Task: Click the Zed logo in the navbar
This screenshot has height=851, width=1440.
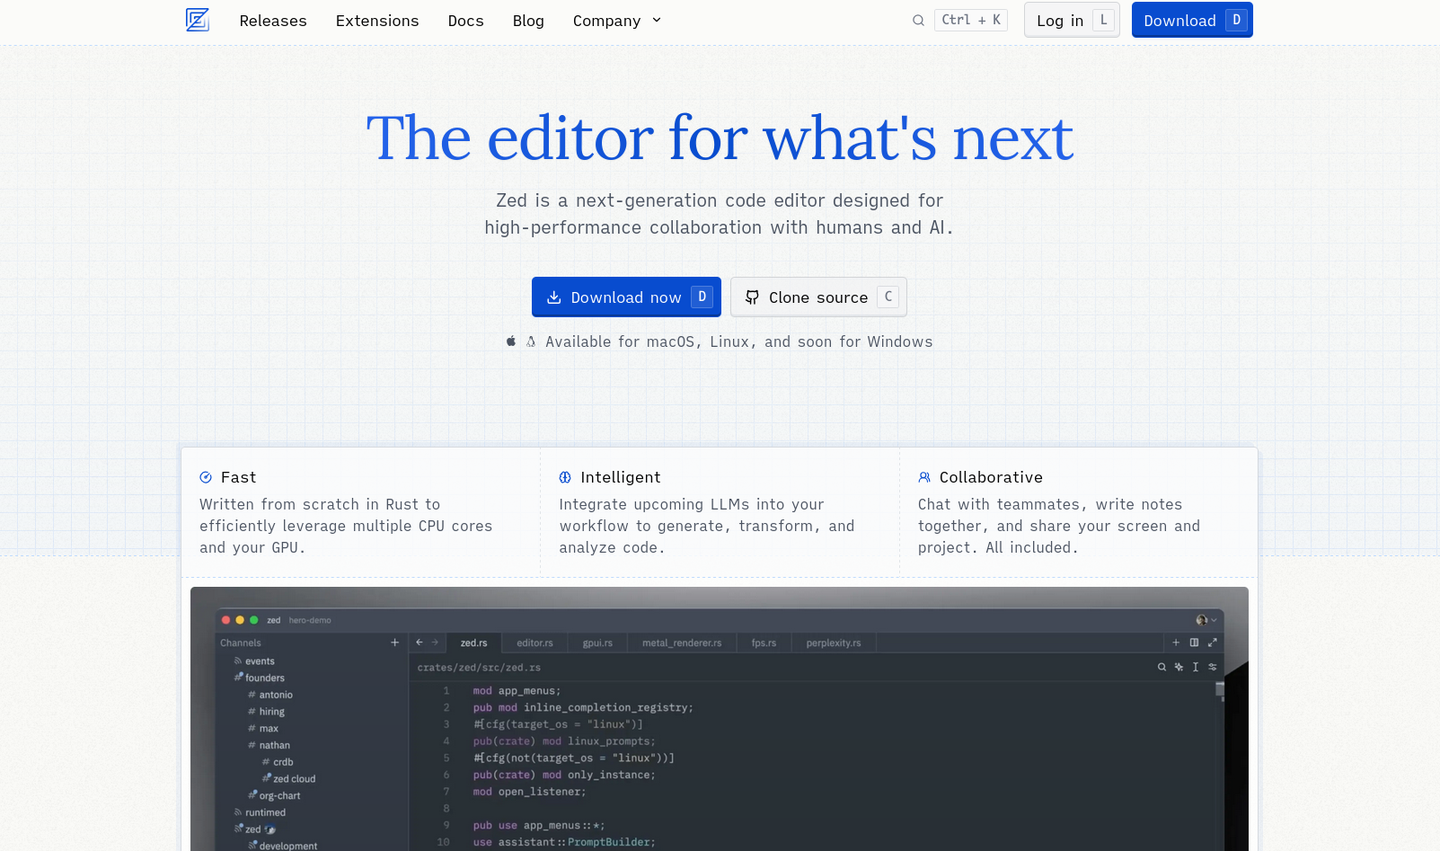Action: 197,20
